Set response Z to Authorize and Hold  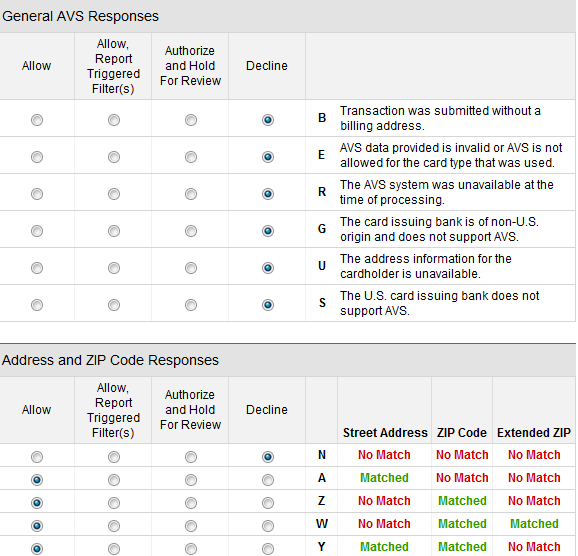[191, 503]
